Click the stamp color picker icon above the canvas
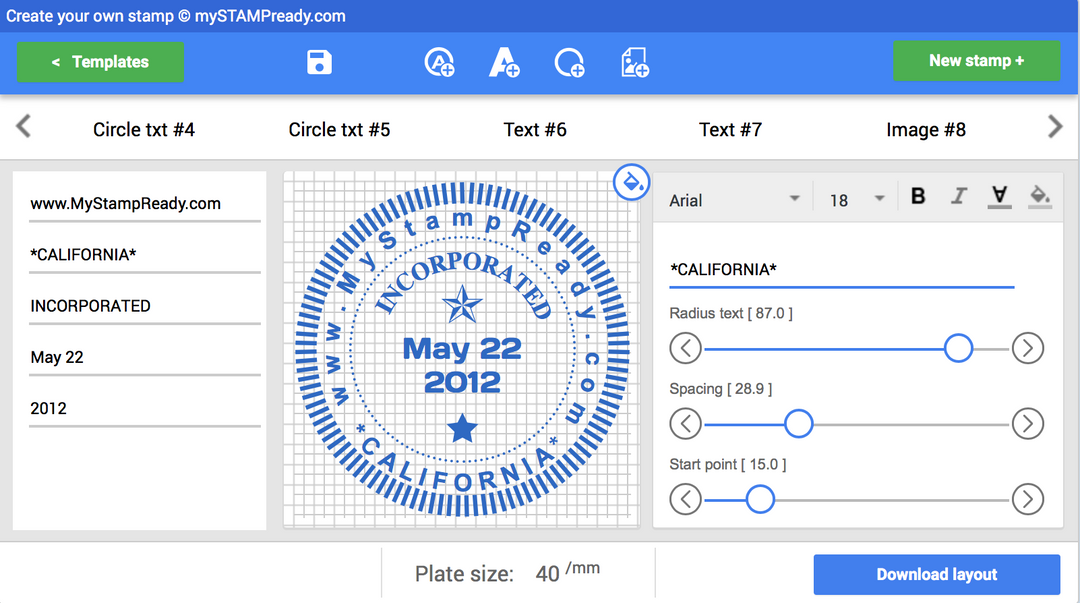This screenshot has width=1080, height=603. click(631, 183)
